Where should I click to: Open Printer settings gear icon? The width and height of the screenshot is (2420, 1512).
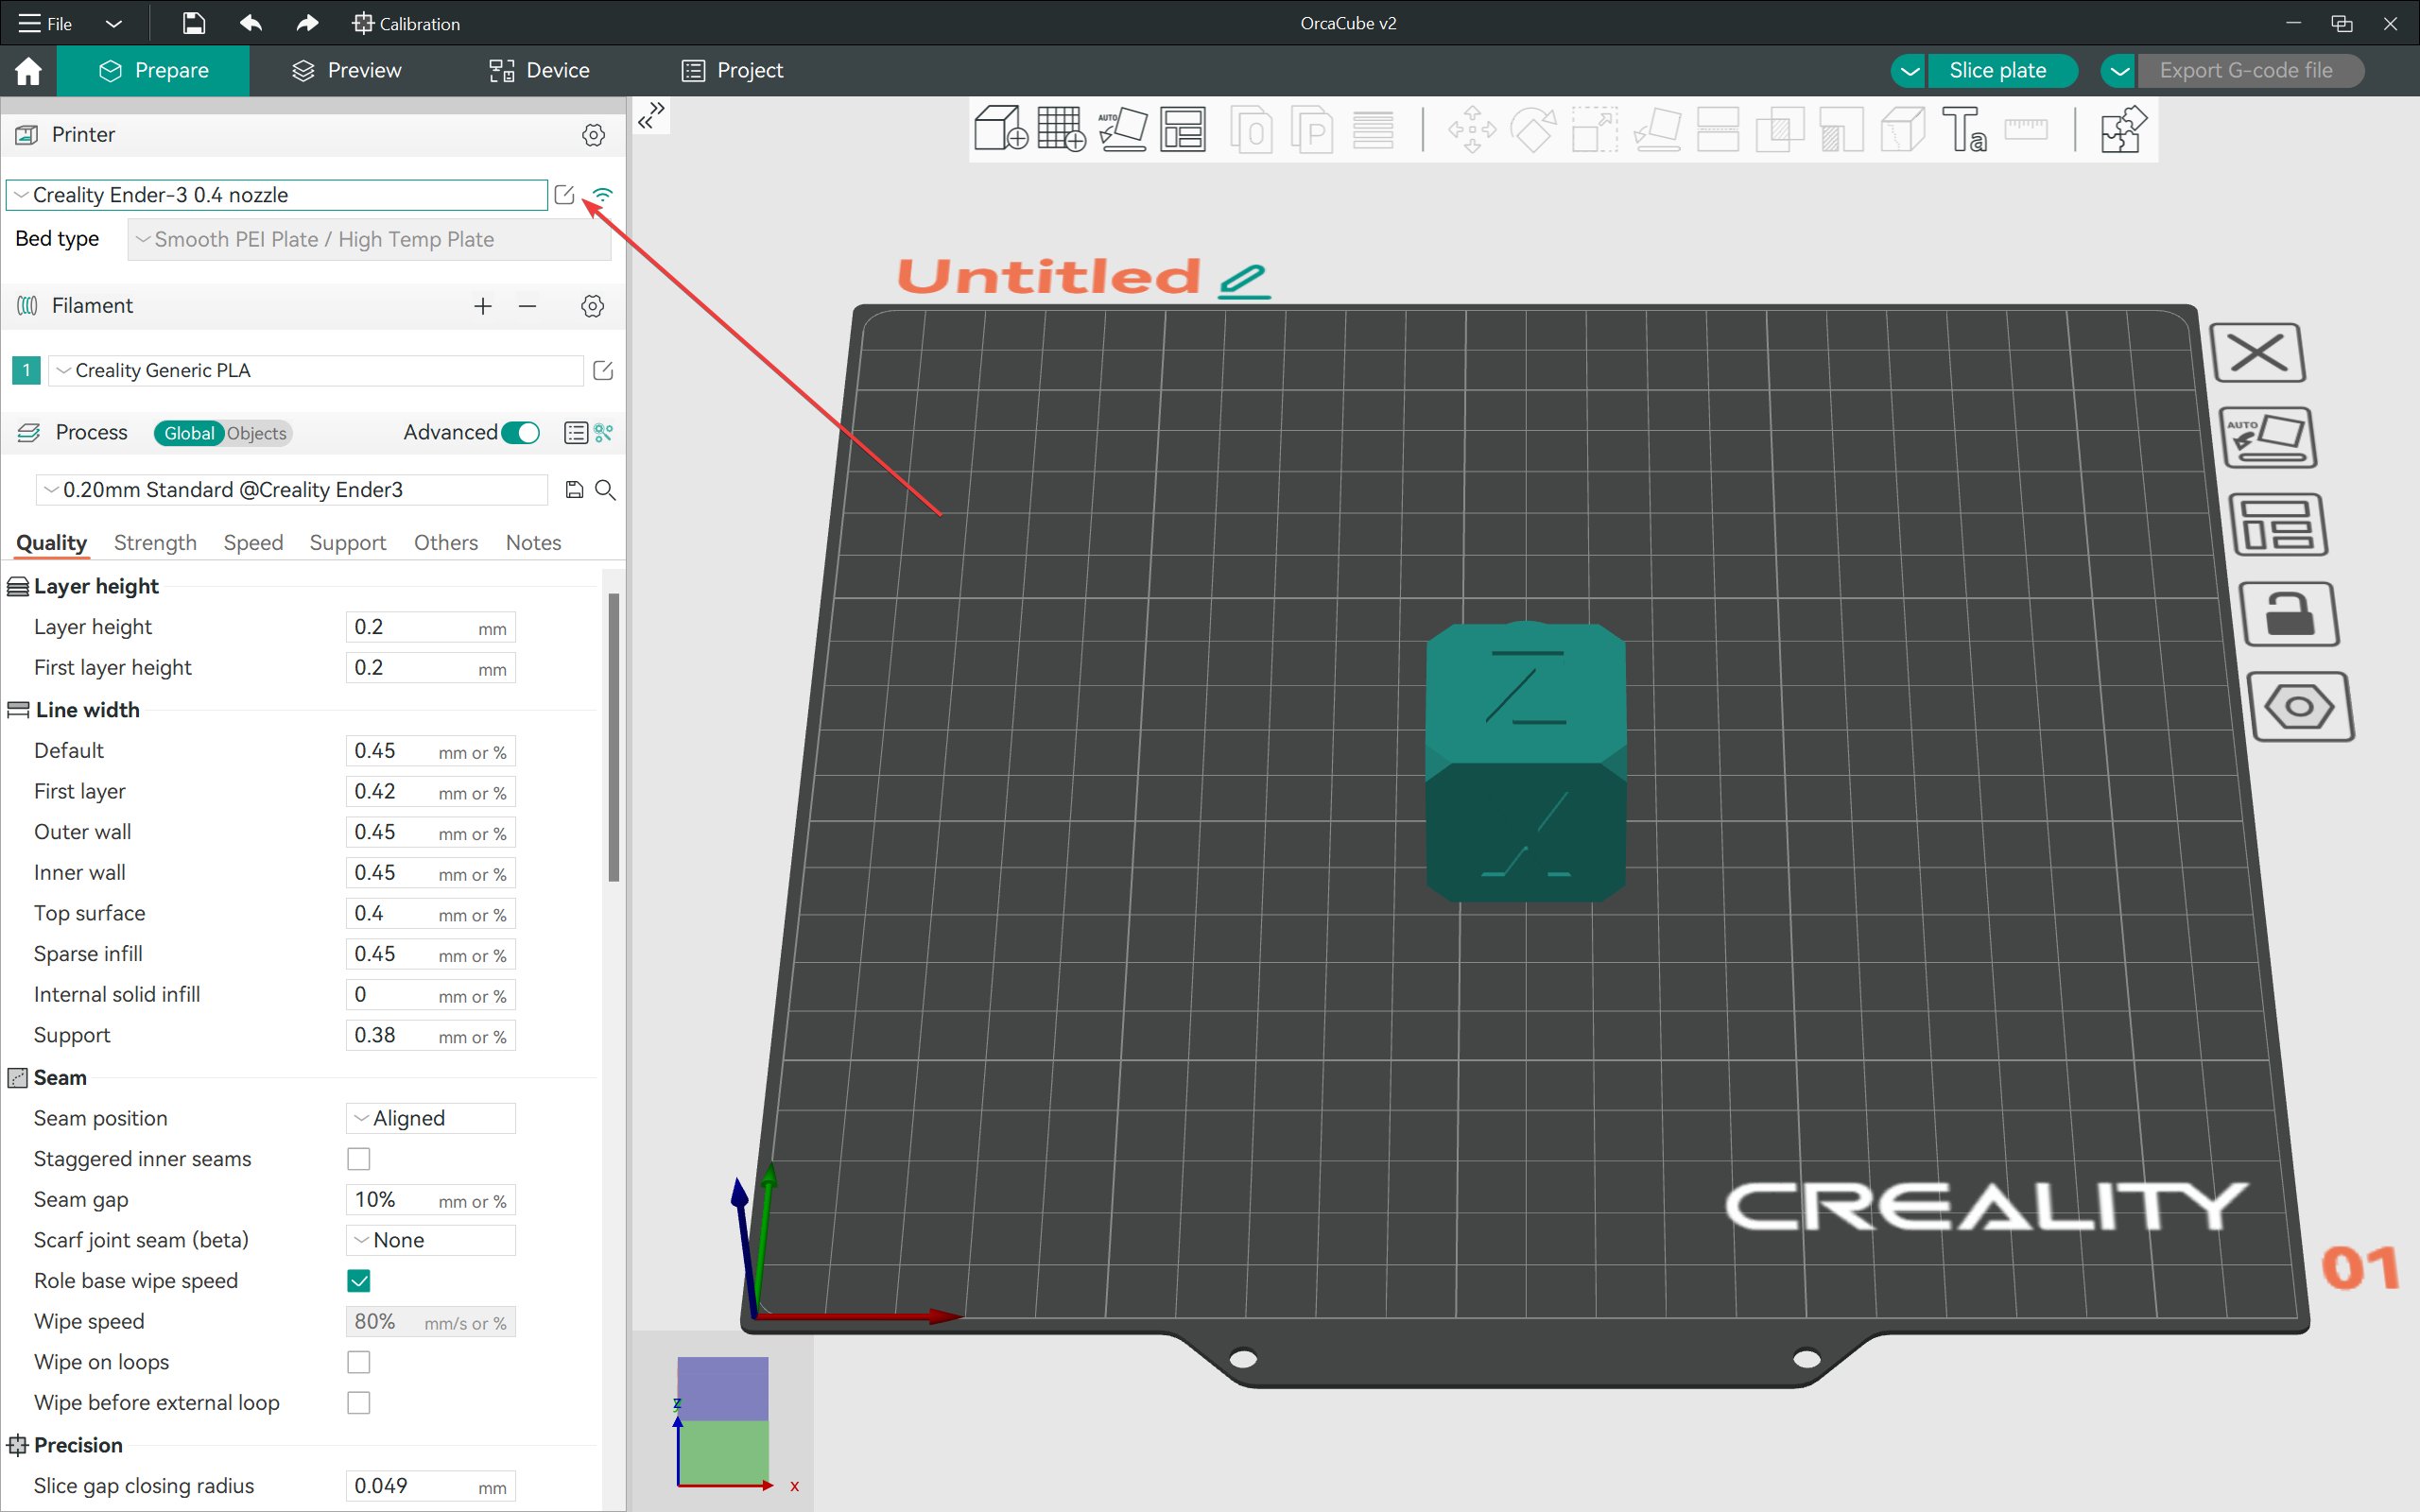click(x=593, y=135)
